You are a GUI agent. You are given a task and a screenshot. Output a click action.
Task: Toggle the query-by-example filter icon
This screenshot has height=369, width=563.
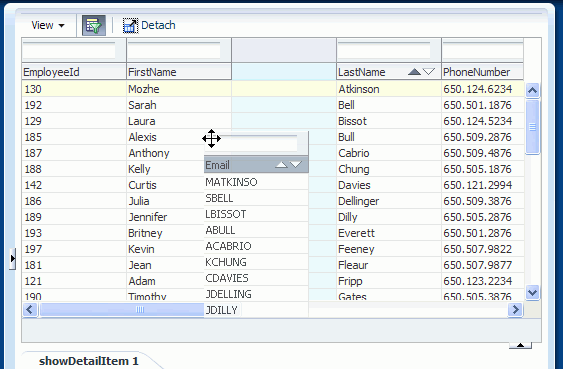coord(94,25)
